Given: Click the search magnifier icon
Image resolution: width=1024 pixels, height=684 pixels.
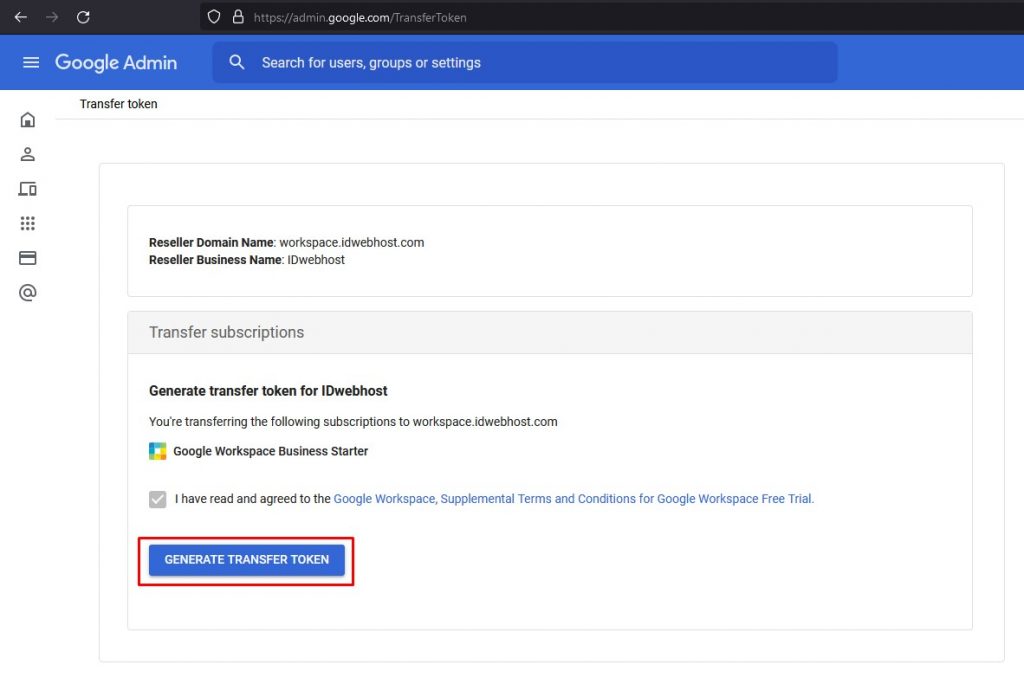Looking at the screenshot, I should [236, 62].
